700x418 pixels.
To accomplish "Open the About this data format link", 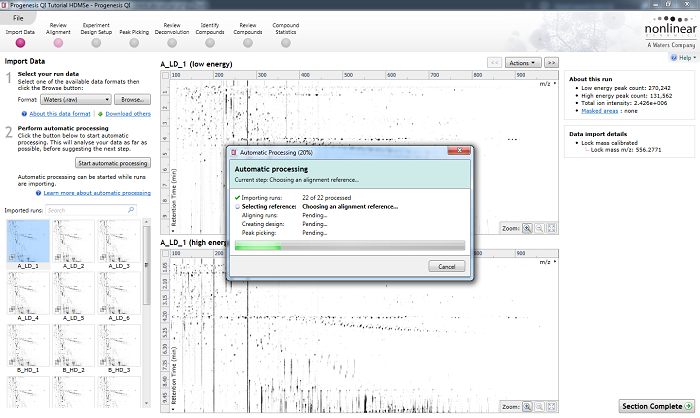I will coord(60,114).
